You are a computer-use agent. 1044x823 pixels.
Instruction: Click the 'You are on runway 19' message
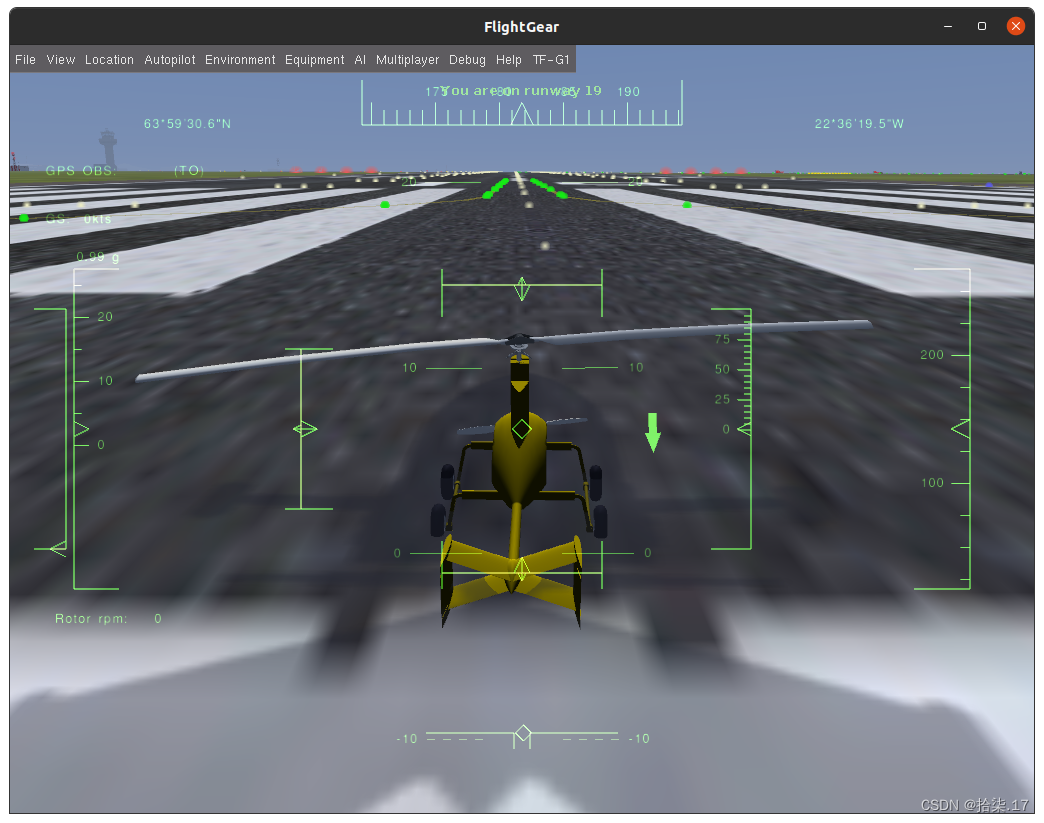521,90
